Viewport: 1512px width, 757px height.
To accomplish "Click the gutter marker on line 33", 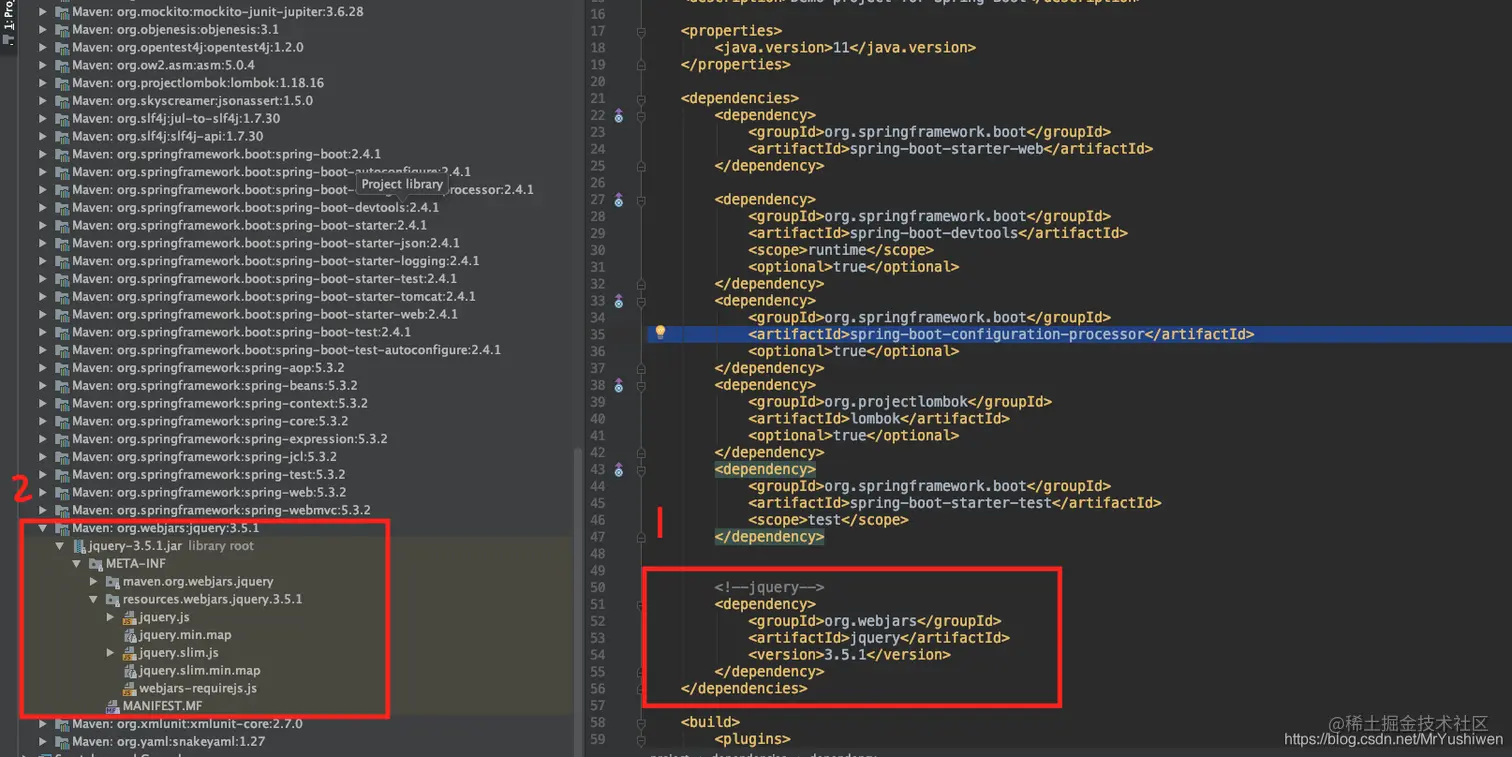I will [619, 302].
